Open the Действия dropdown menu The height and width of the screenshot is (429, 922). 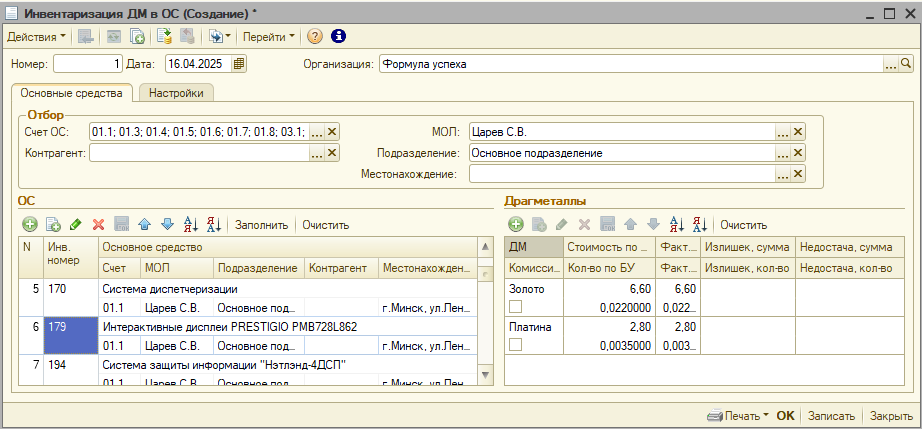36,37
